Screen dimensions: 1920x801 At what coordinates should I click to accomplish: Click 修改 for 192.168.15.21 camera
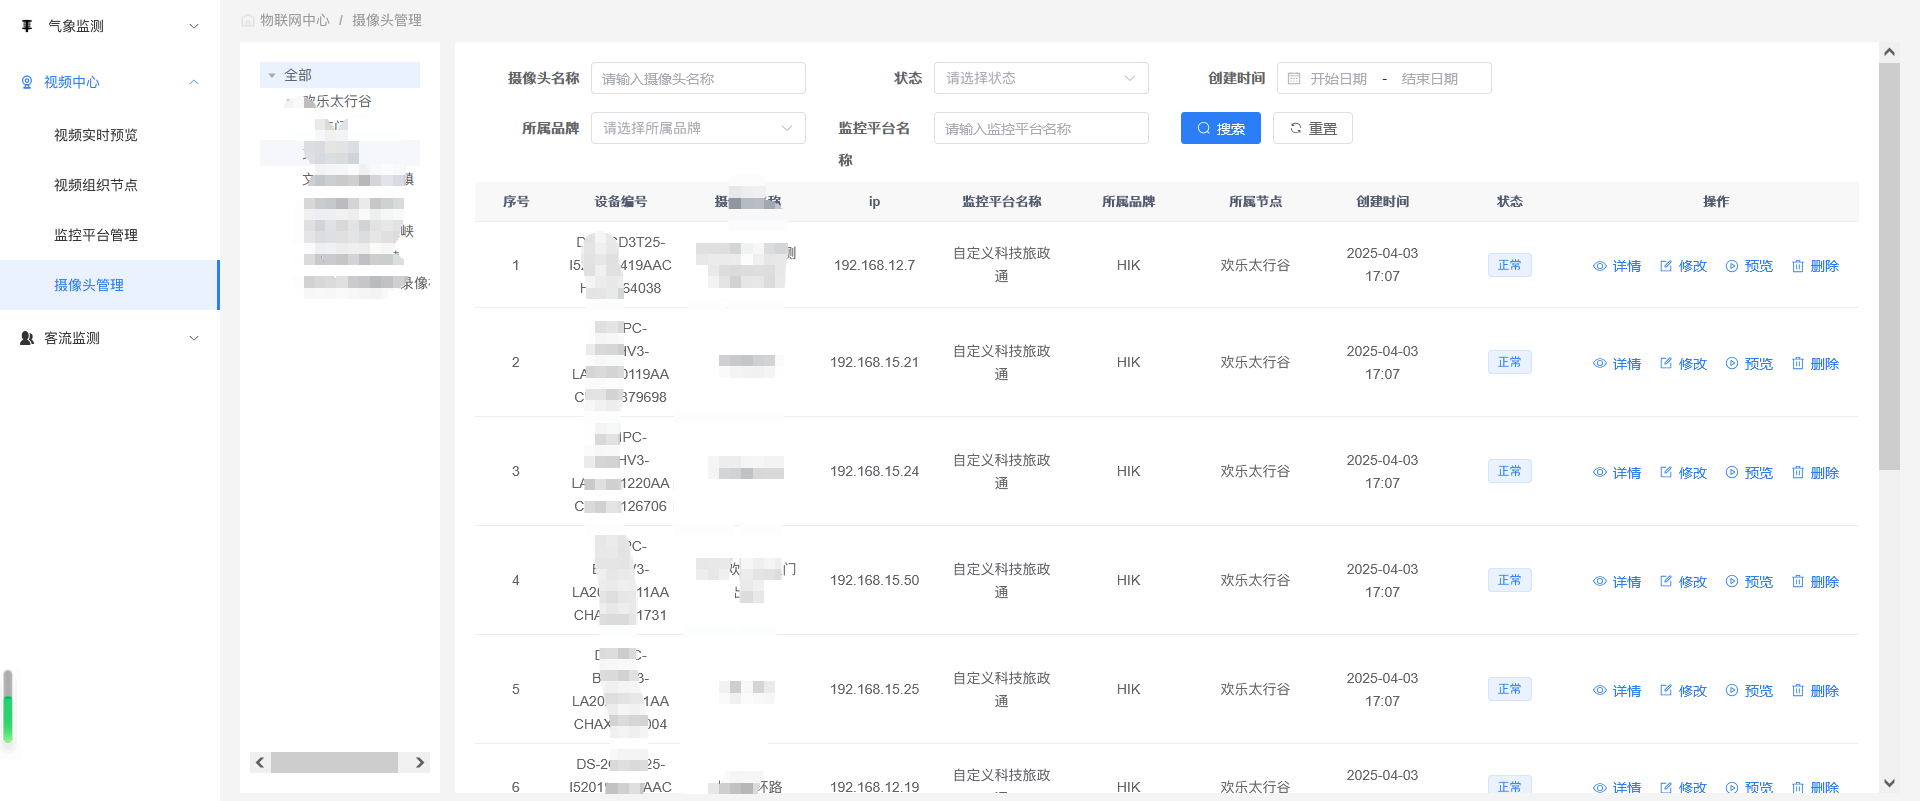coord(1683,364)
